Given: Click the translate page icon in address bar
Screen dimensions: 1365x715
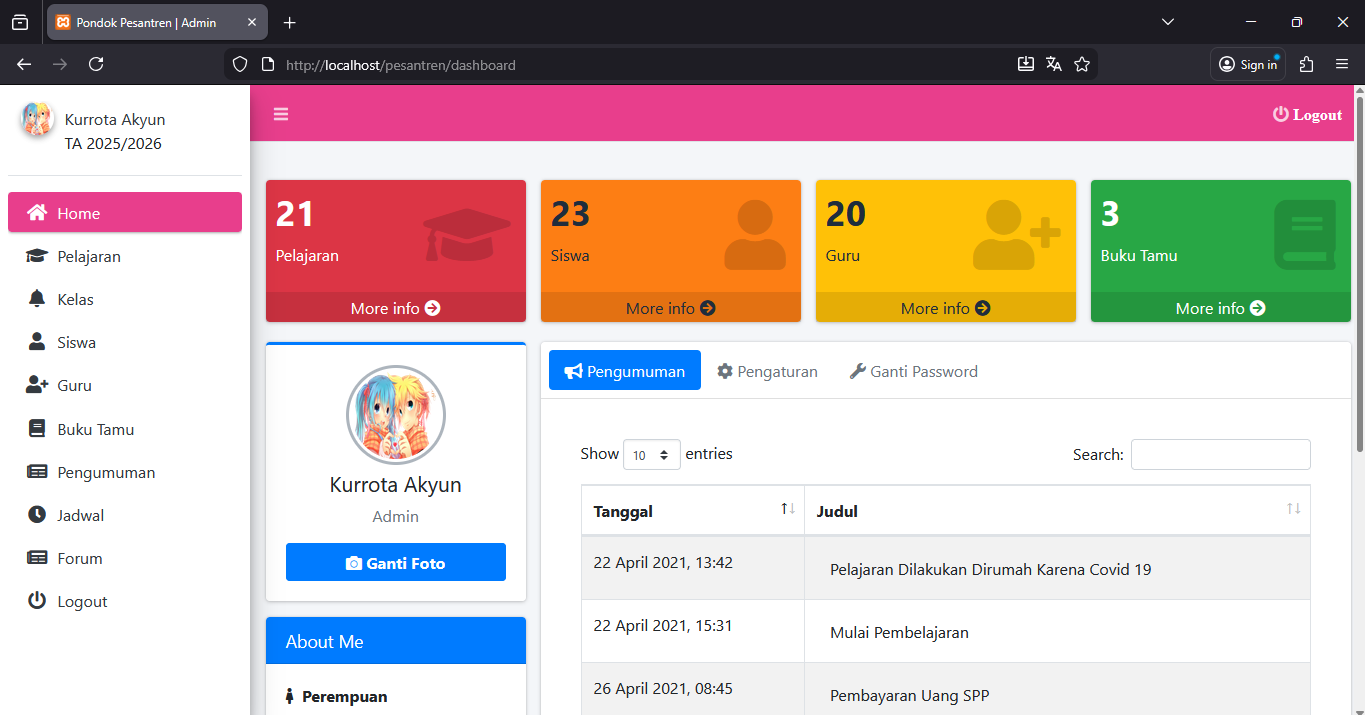Looking at the screenshot, I should [x=1053, y=64].
